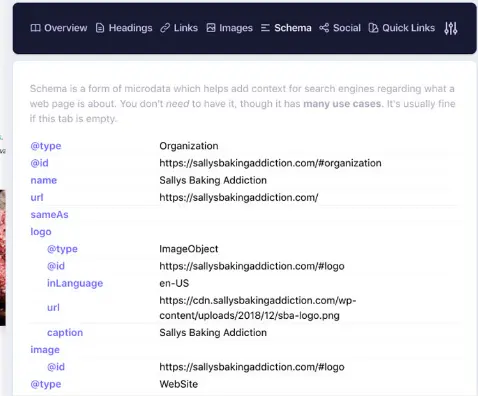This screenshot has width=478, height=396.
Task: Open the Images tab
Action: click(229, 28)
